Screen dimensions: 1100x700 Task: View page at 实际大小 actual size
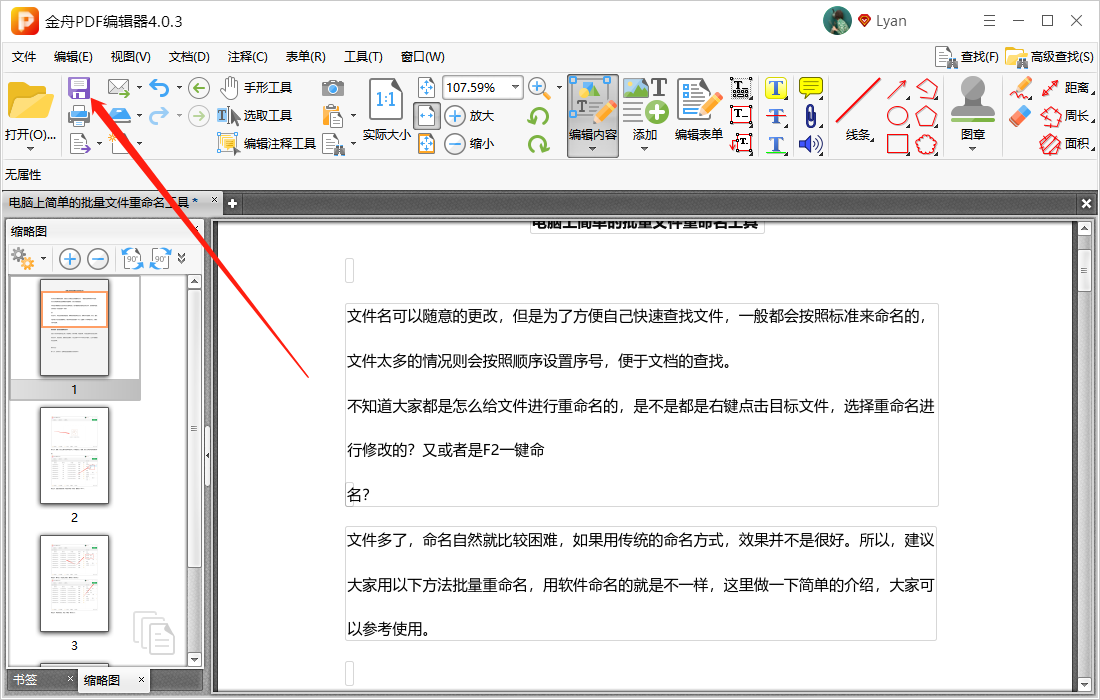point(386,100)
